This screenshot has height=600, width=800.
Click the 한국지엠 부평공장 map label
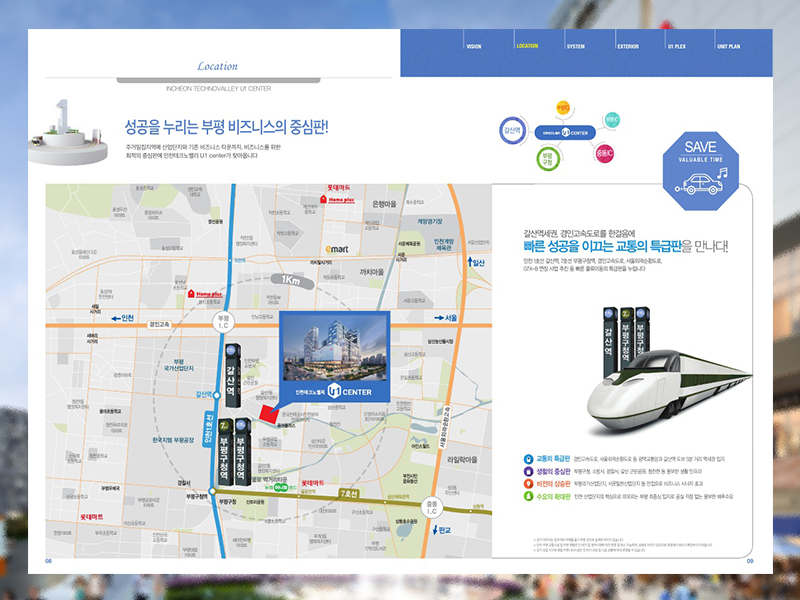(x=172, y=440)
